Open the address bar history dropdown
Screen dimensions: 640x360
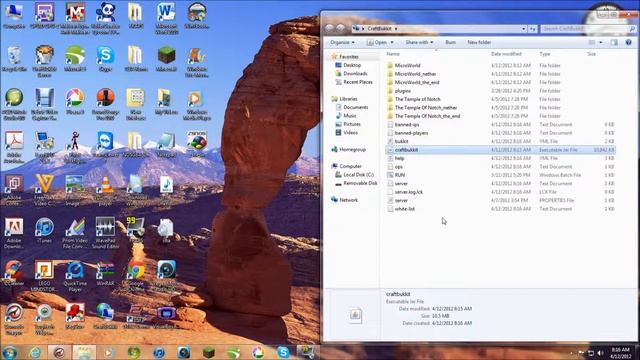[x=524, y=29]
